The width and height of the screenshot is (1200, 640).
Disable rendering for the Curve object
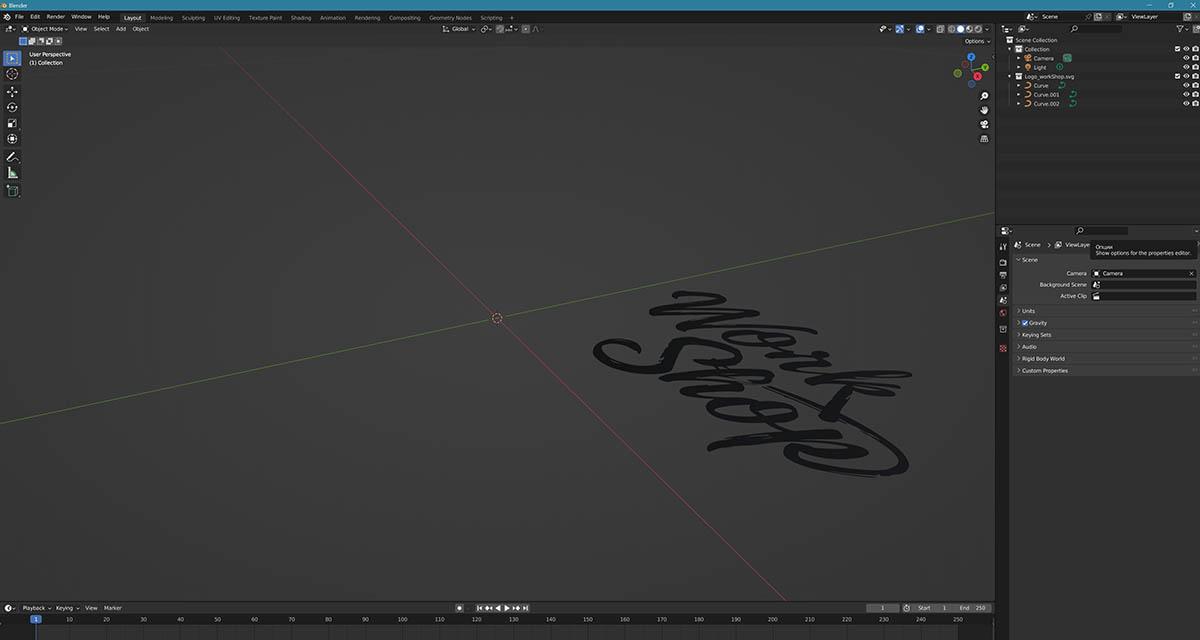1195,85
